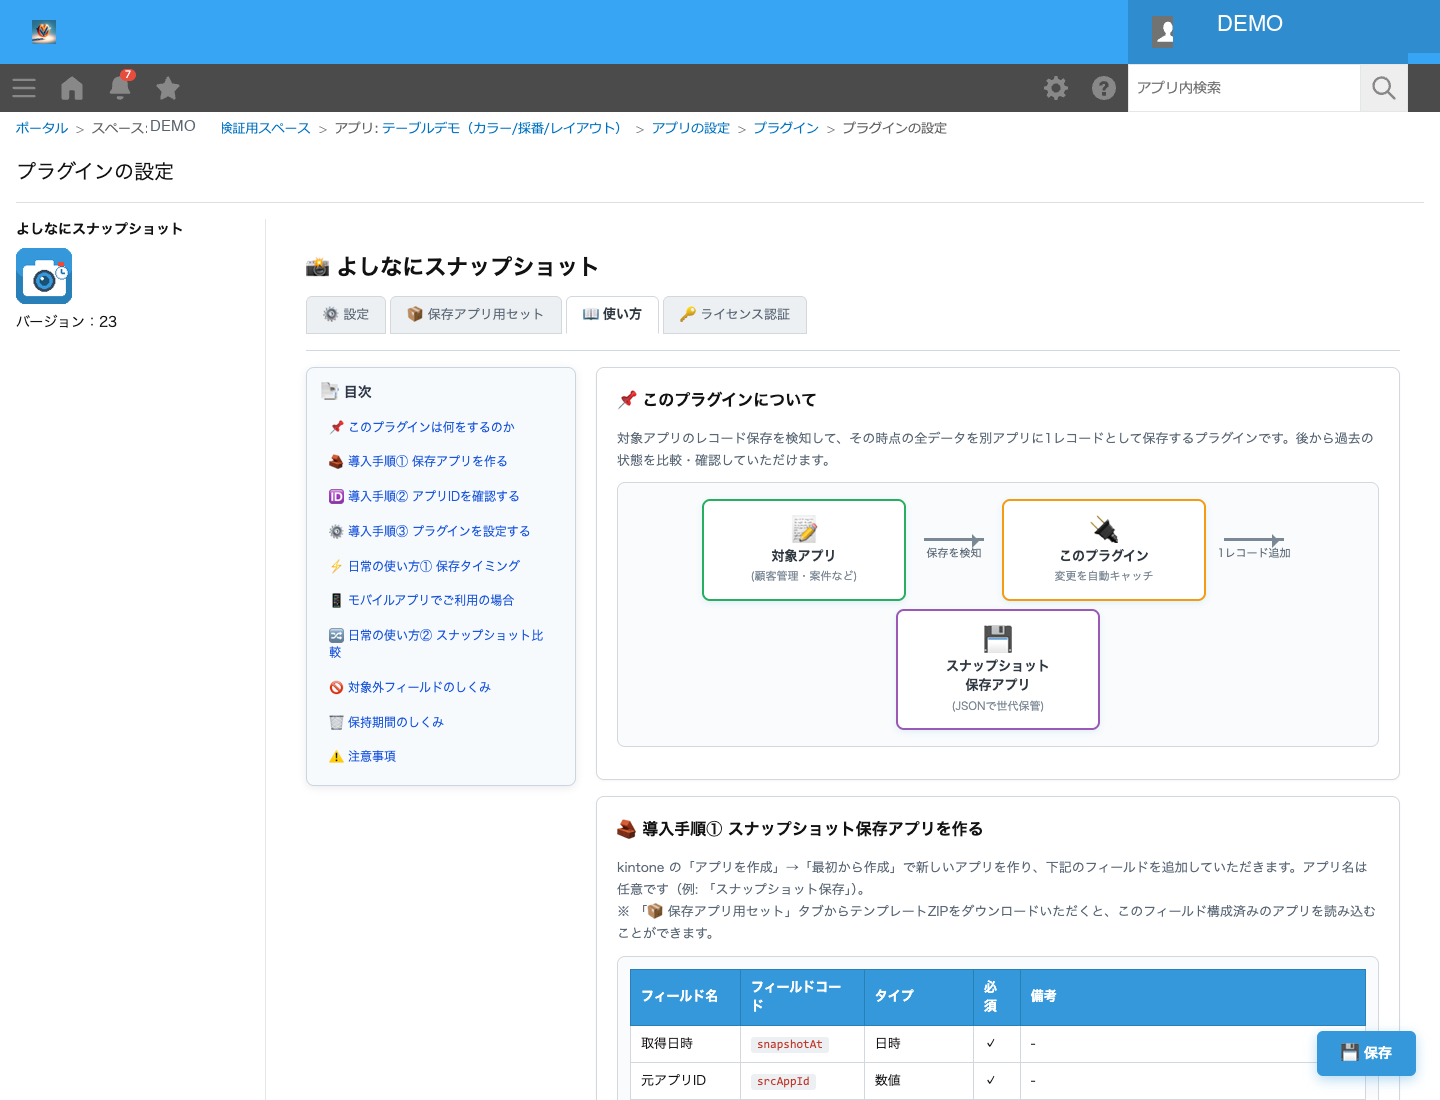
Task: Click the このプラグイン box in diagram
Action: pyautogui.click(x=1104, y=550)
